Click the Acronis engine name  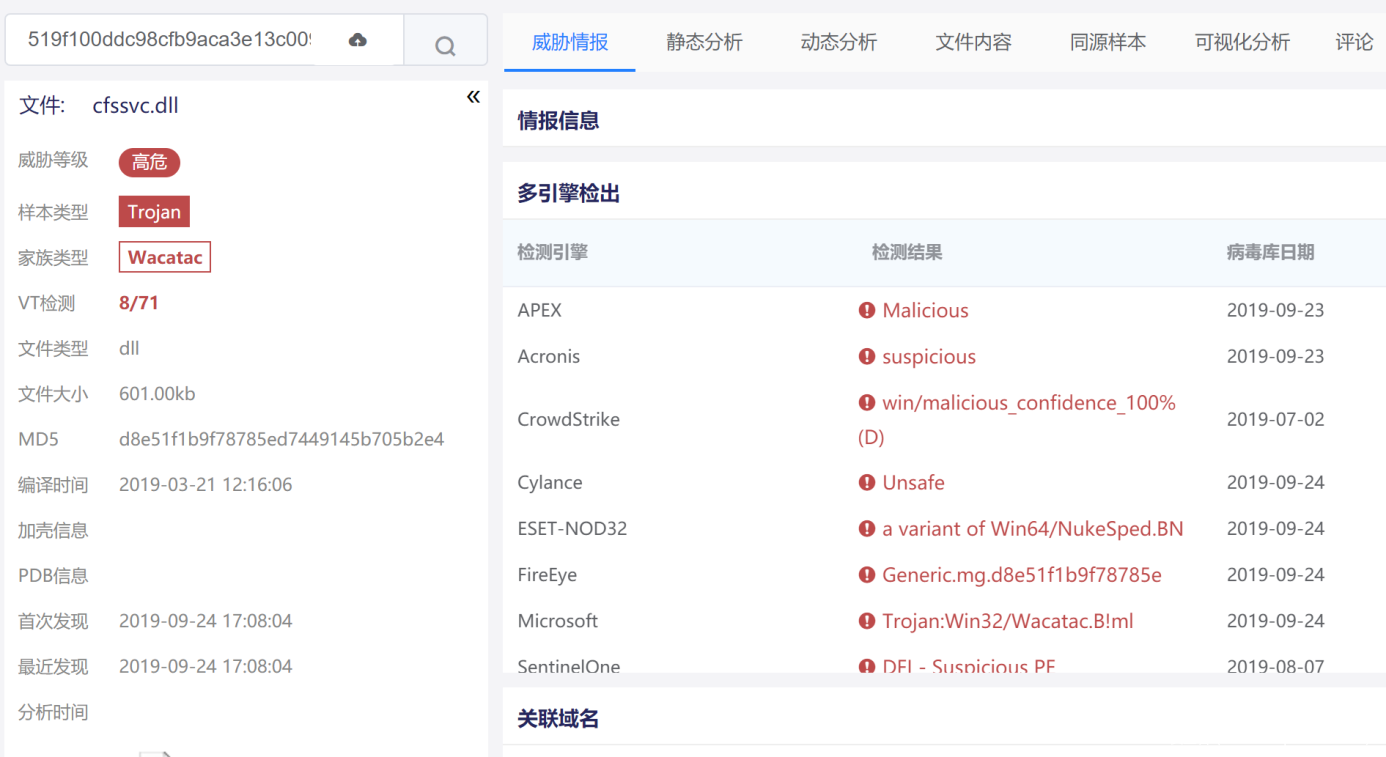(x=549, y=356)
